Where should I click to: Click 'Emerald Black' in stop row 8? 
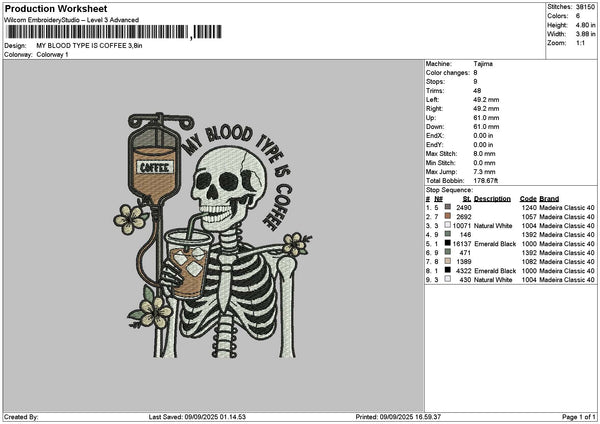[495, 271]
